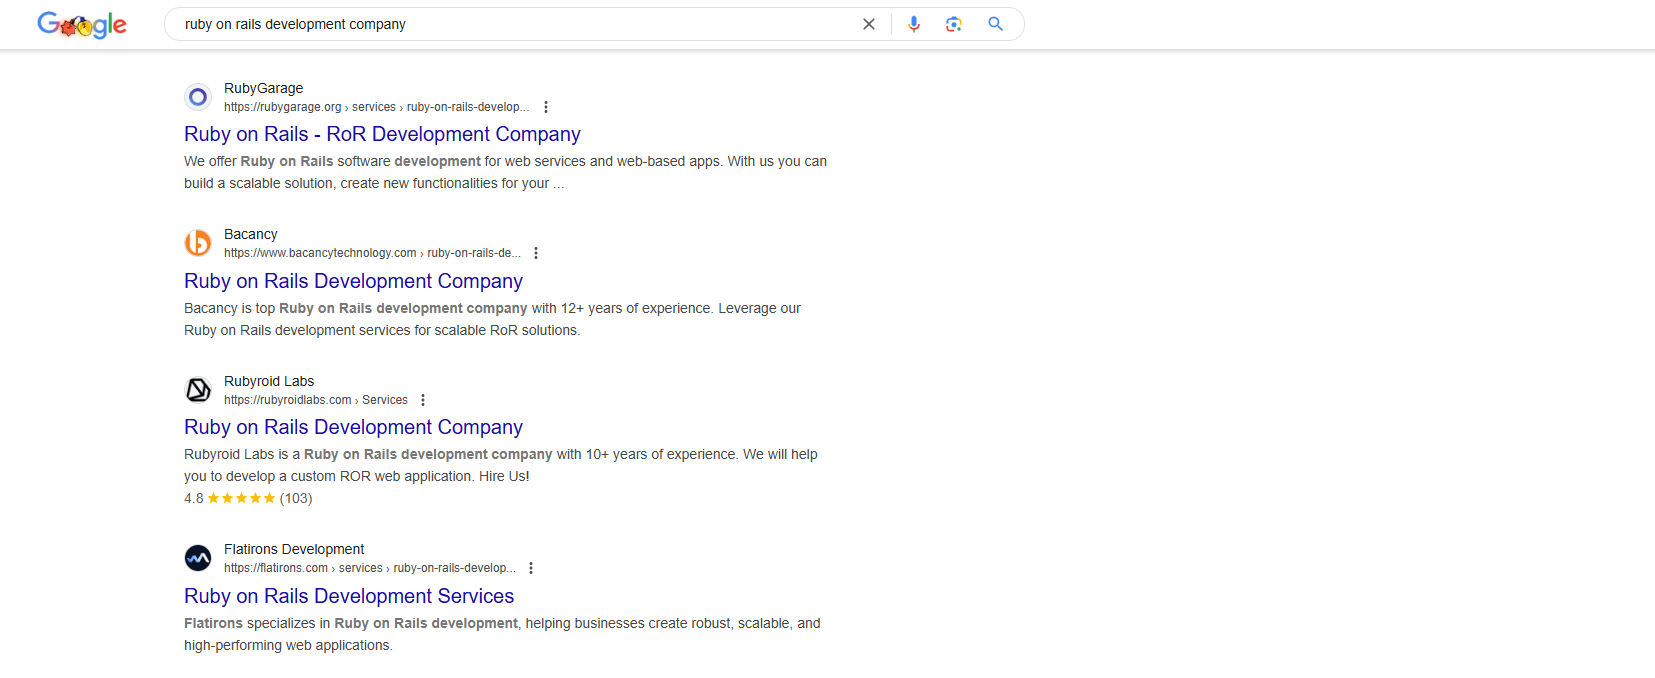Click the 4.8 star rating for Rubyroid Labs

click(241, 498)
